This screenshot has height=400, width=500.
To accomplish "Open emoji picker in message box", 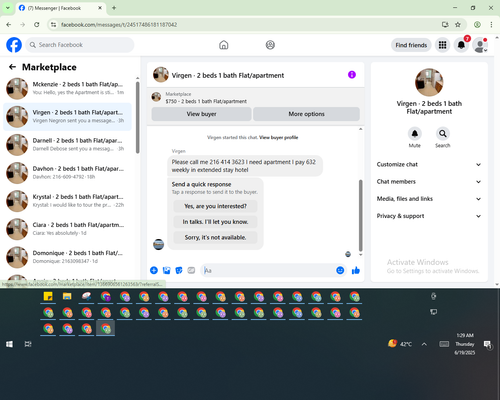I will pos(340,270).
